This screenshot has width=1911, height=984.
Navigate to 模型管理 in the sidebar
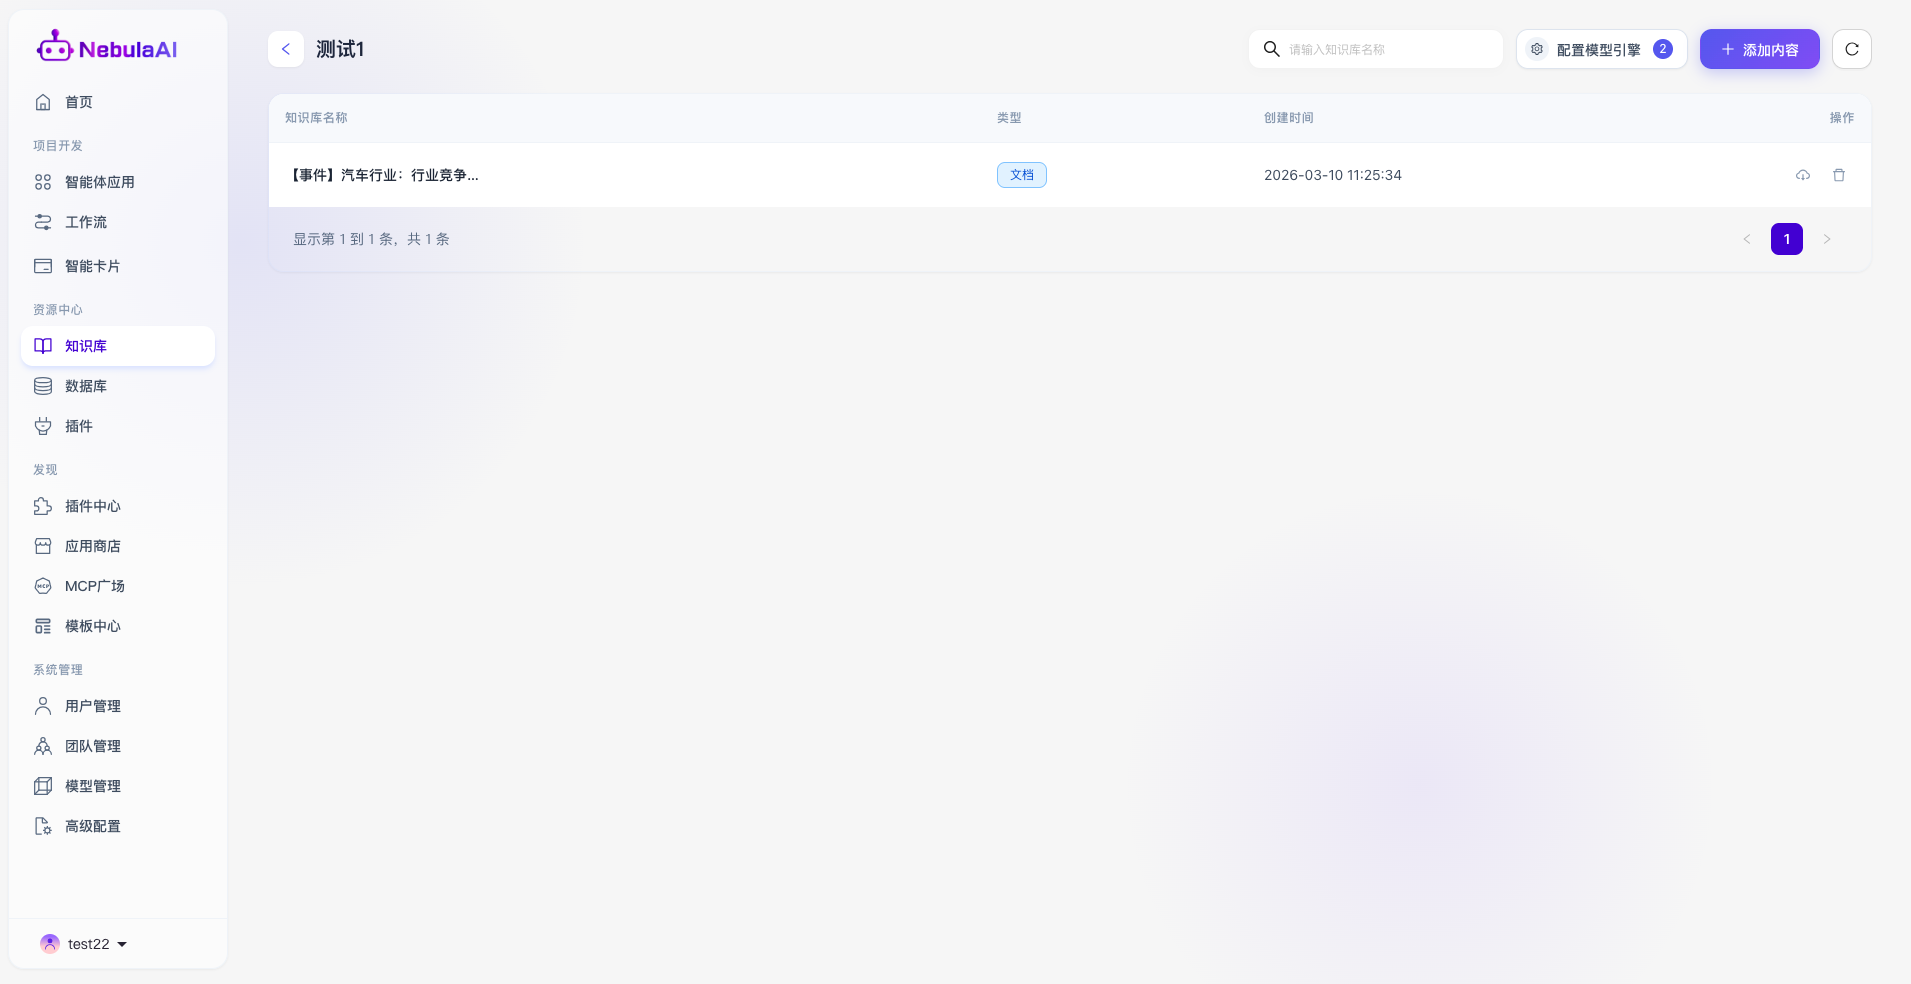92,786
